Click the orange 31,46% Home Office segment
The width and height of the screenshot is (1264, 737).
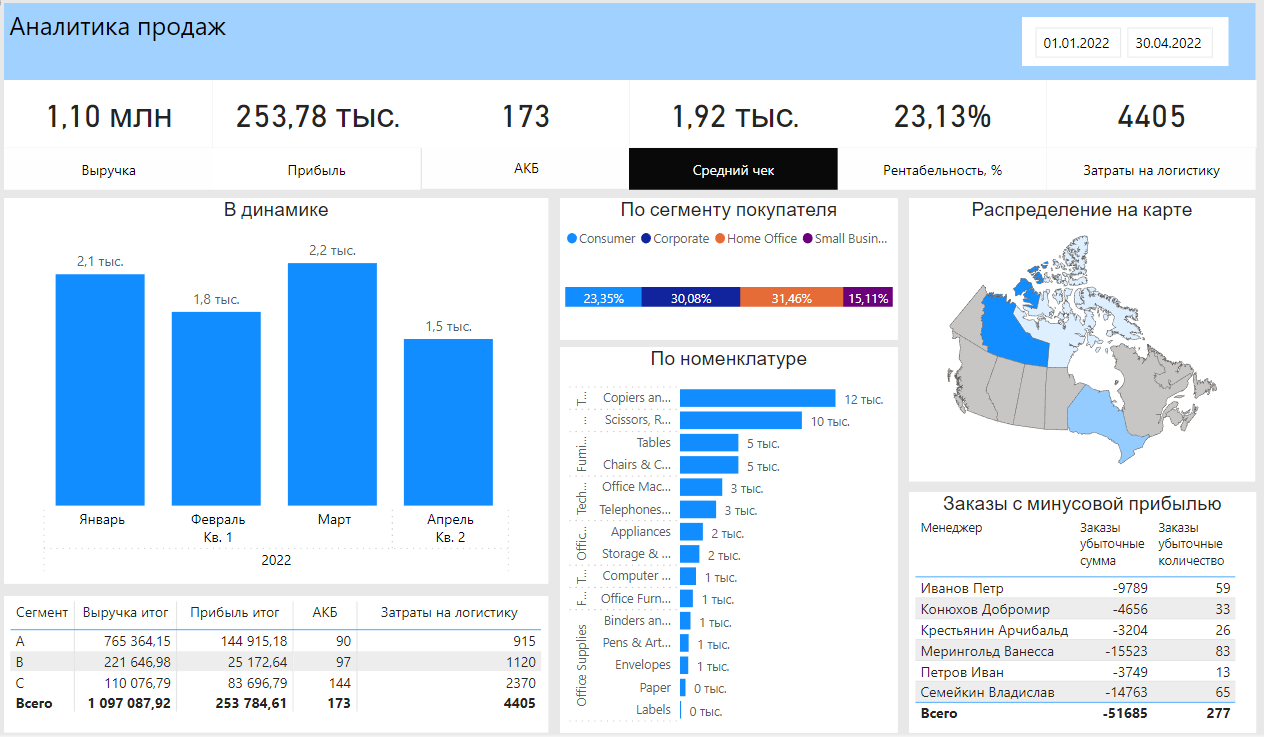click(x=789, y=297)
